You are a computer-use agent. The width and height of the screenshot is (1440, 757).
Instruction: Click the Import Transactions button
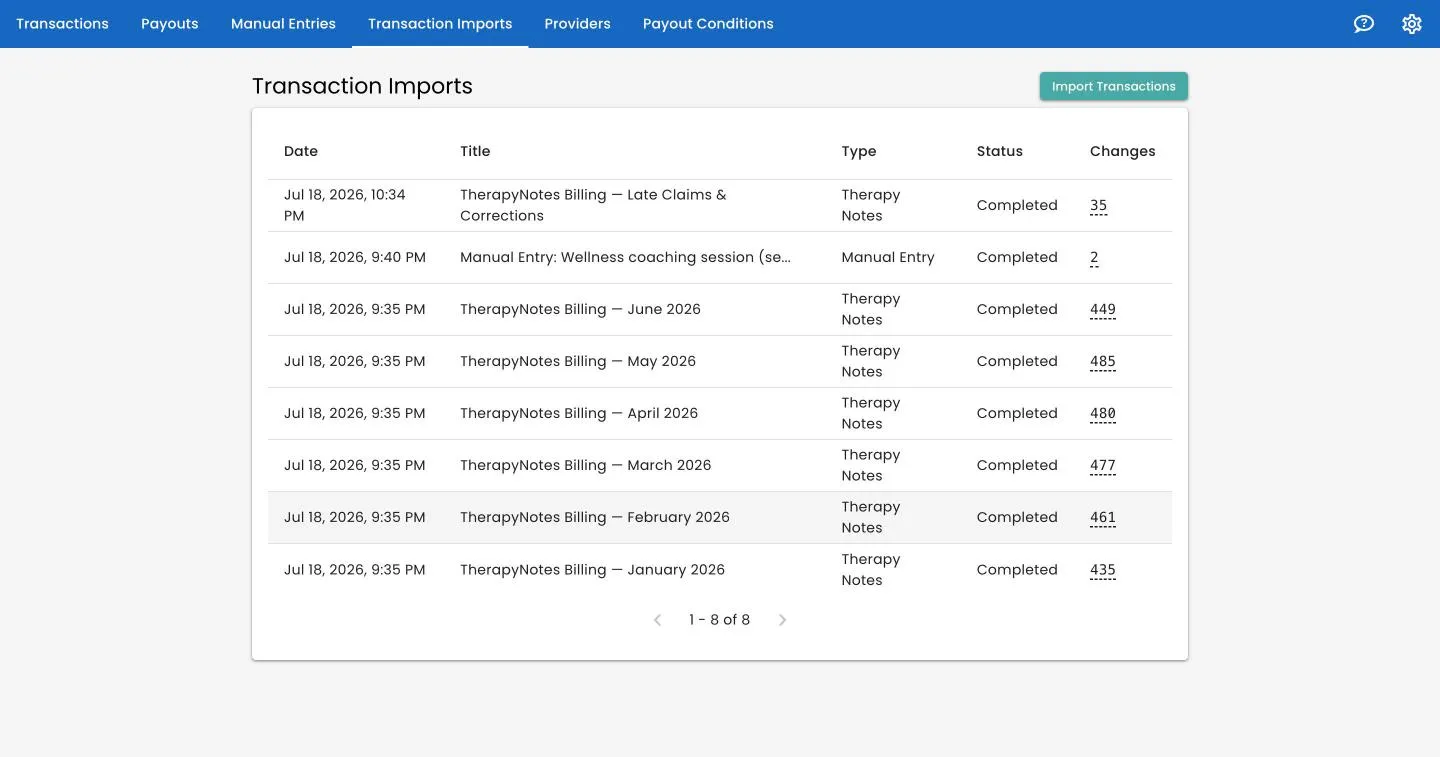1114,86
